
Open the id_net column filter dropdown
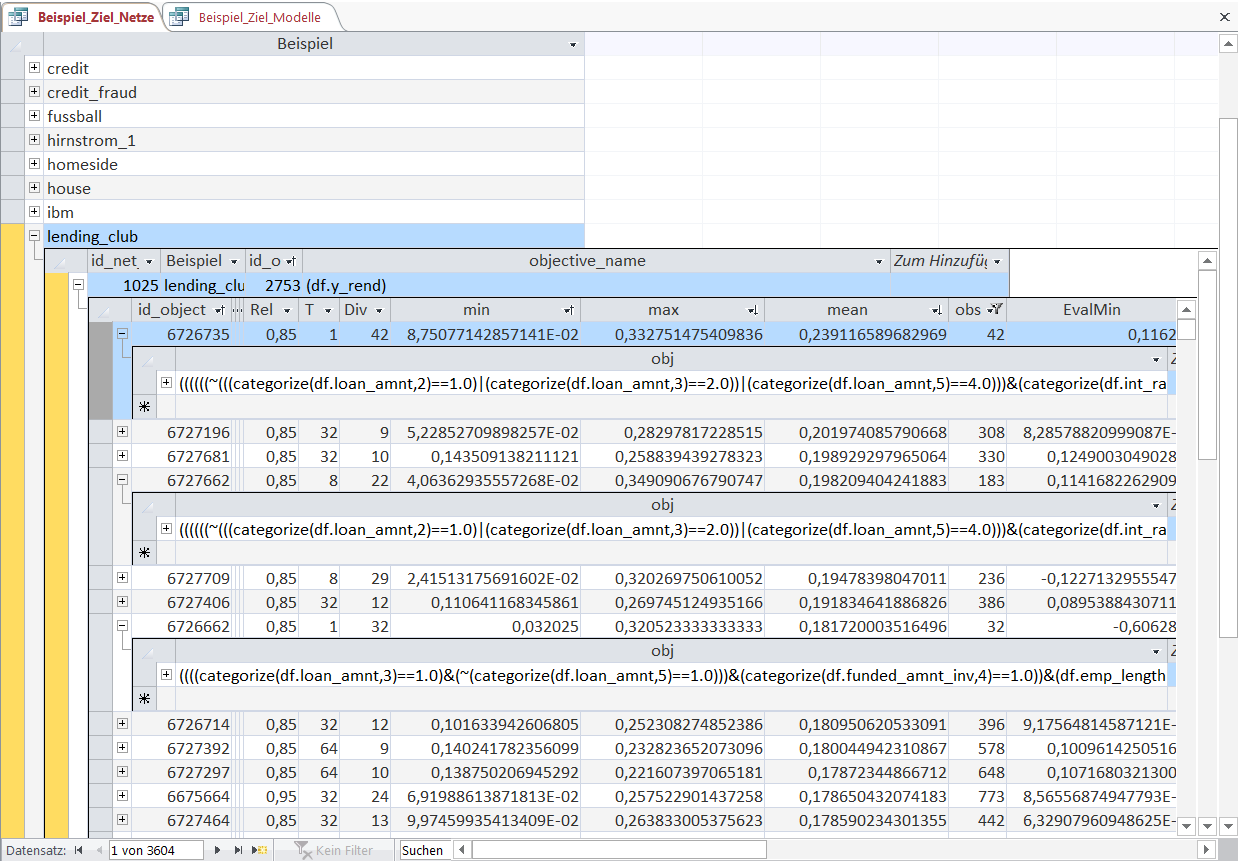coord(150,261)
